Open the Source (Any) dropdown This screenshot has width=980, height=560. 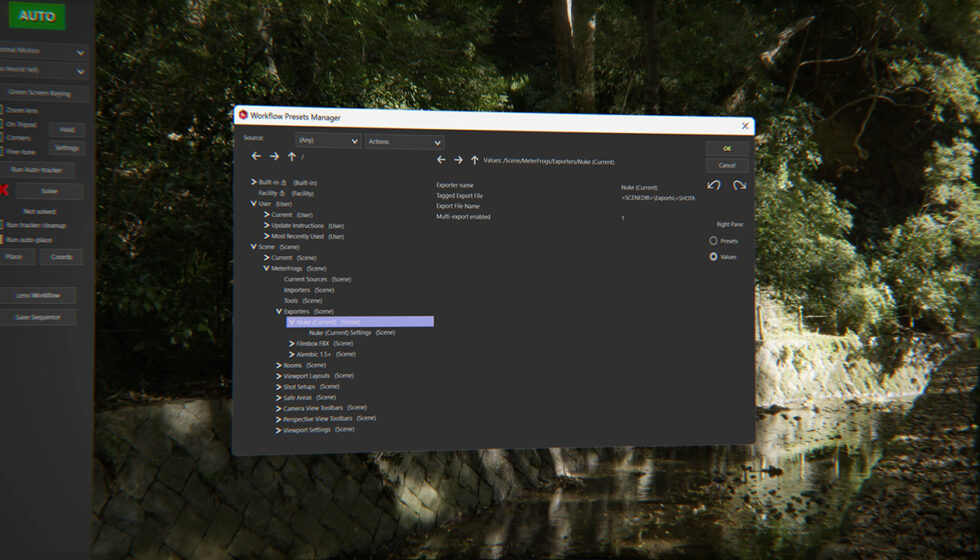coord(328,141)
